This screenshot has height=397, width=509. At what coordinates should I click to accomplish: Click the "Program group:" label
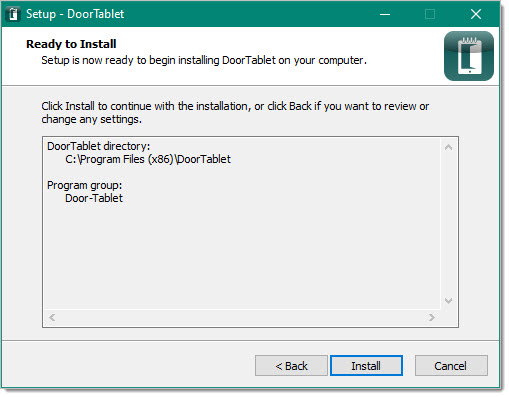click(x=85, y=185)
